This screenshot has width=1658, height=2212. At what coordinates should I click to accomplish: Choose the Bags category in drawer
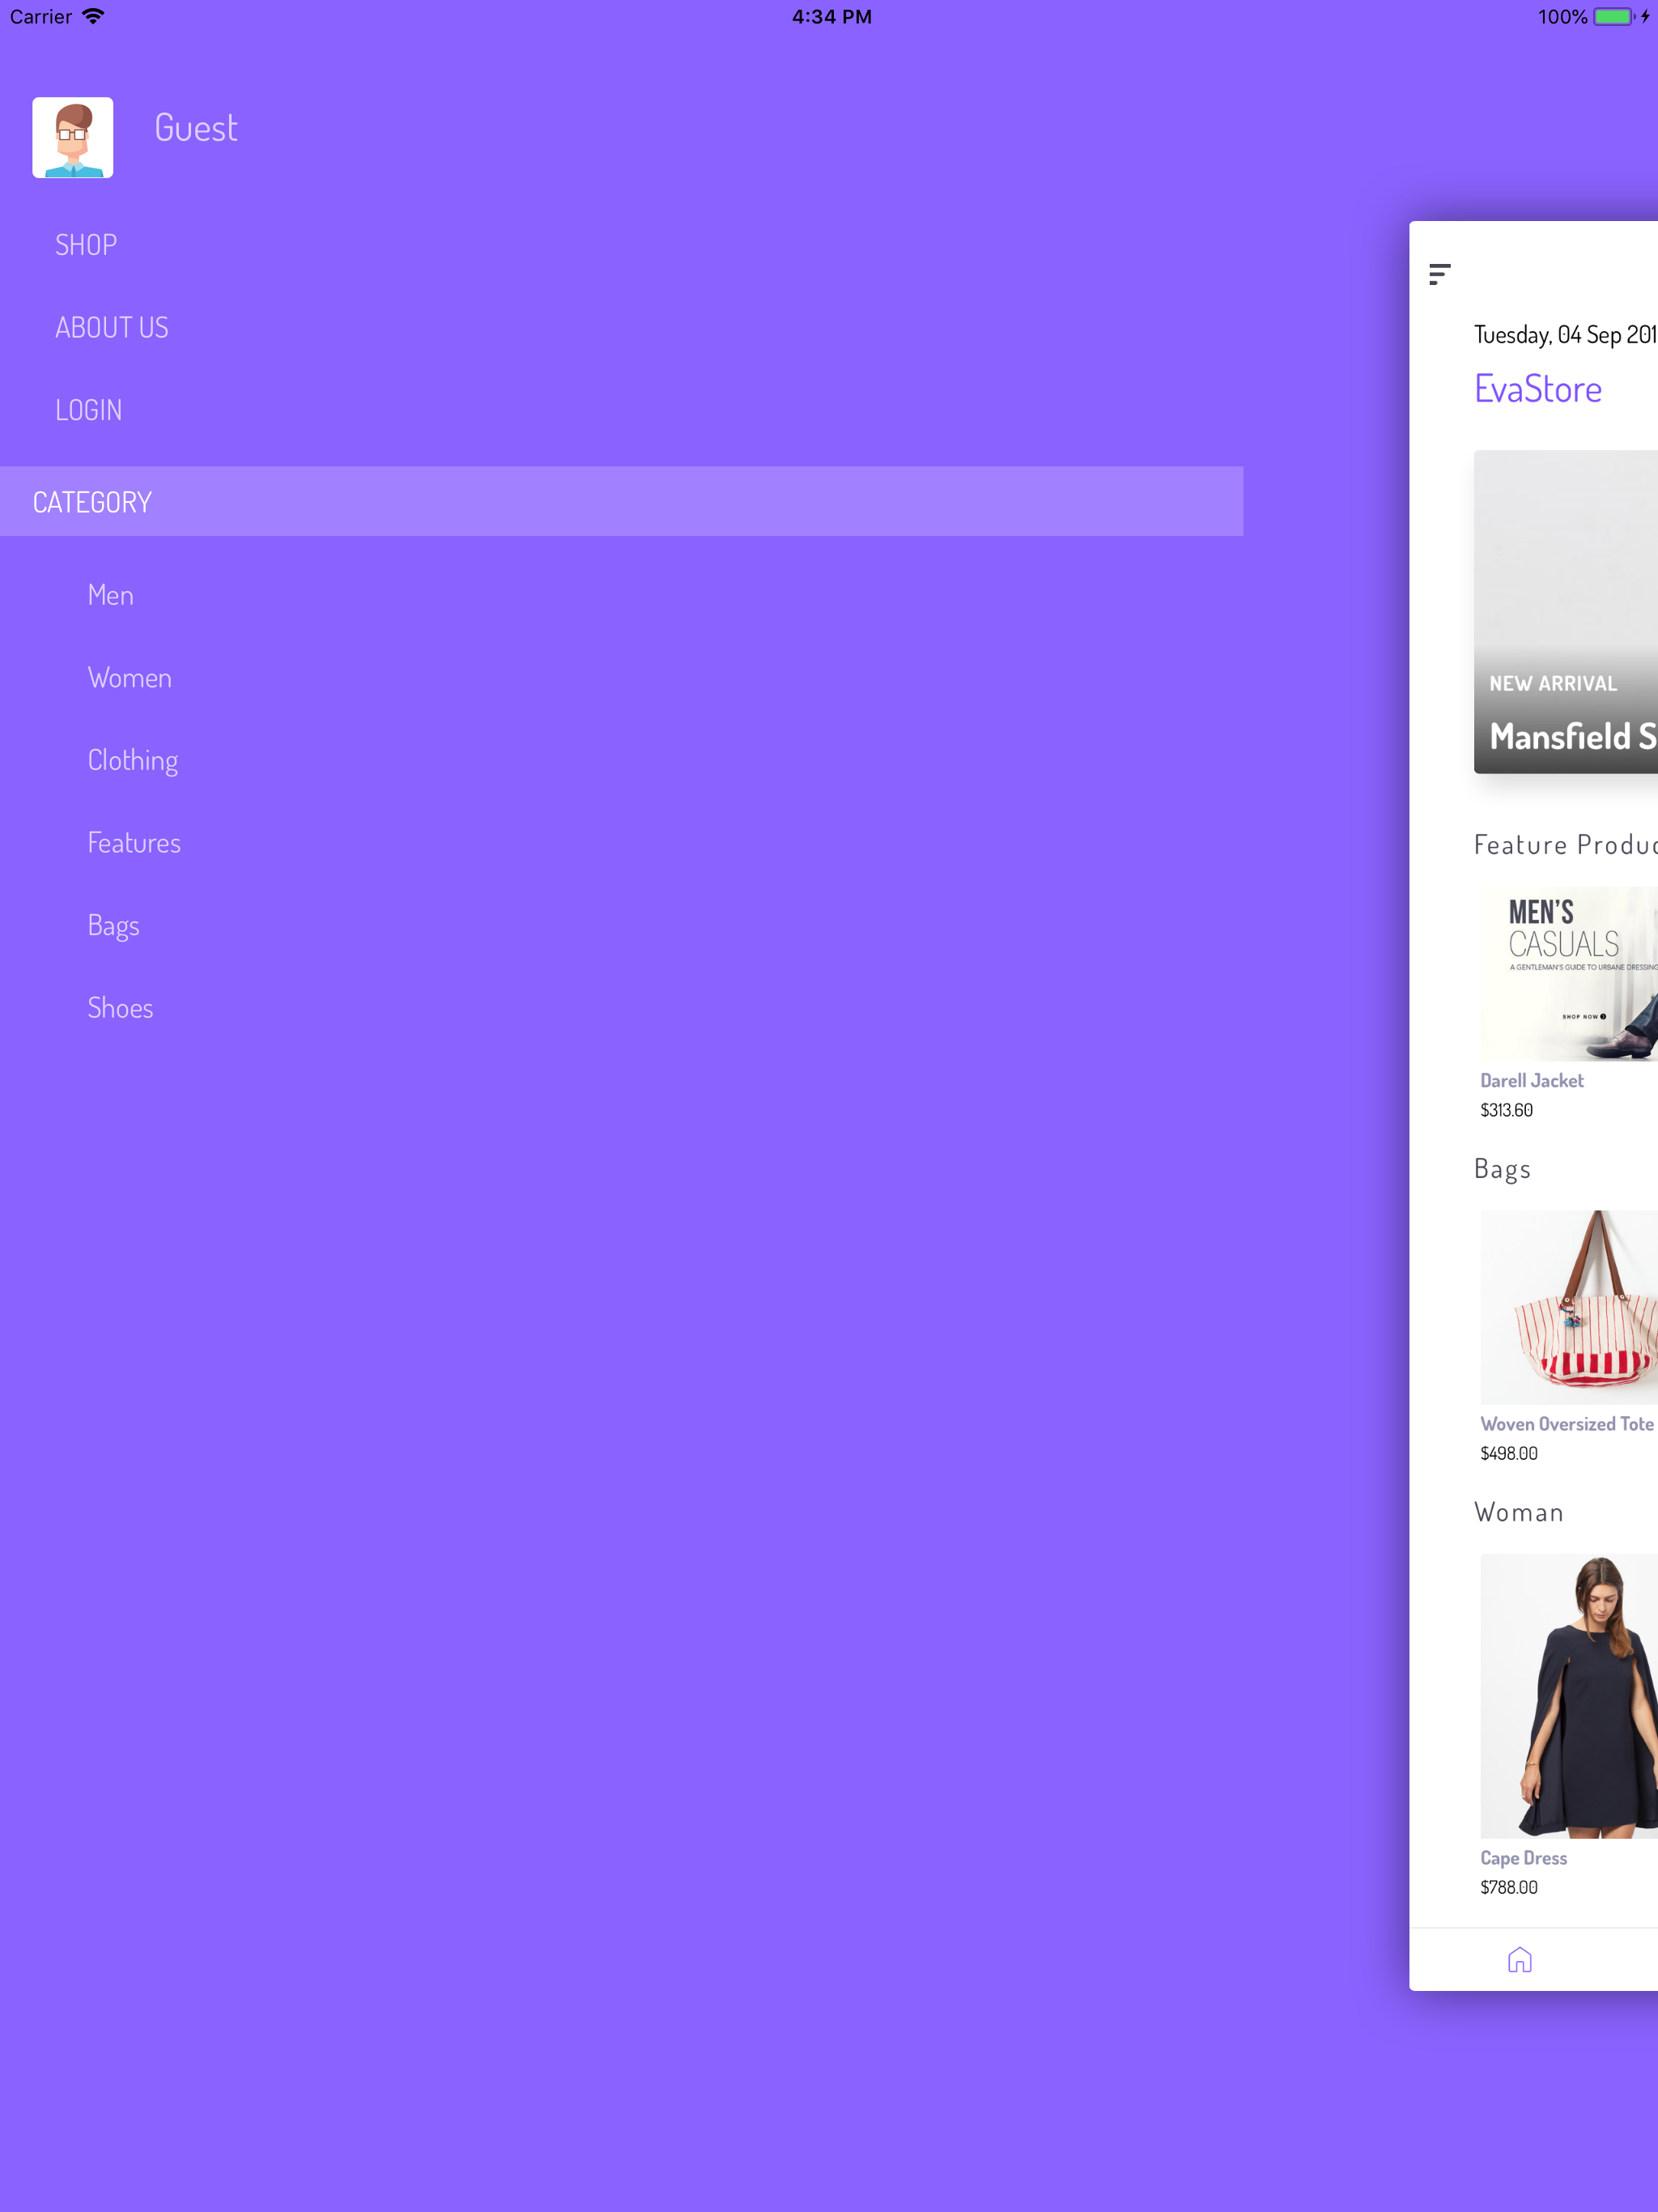113,926
